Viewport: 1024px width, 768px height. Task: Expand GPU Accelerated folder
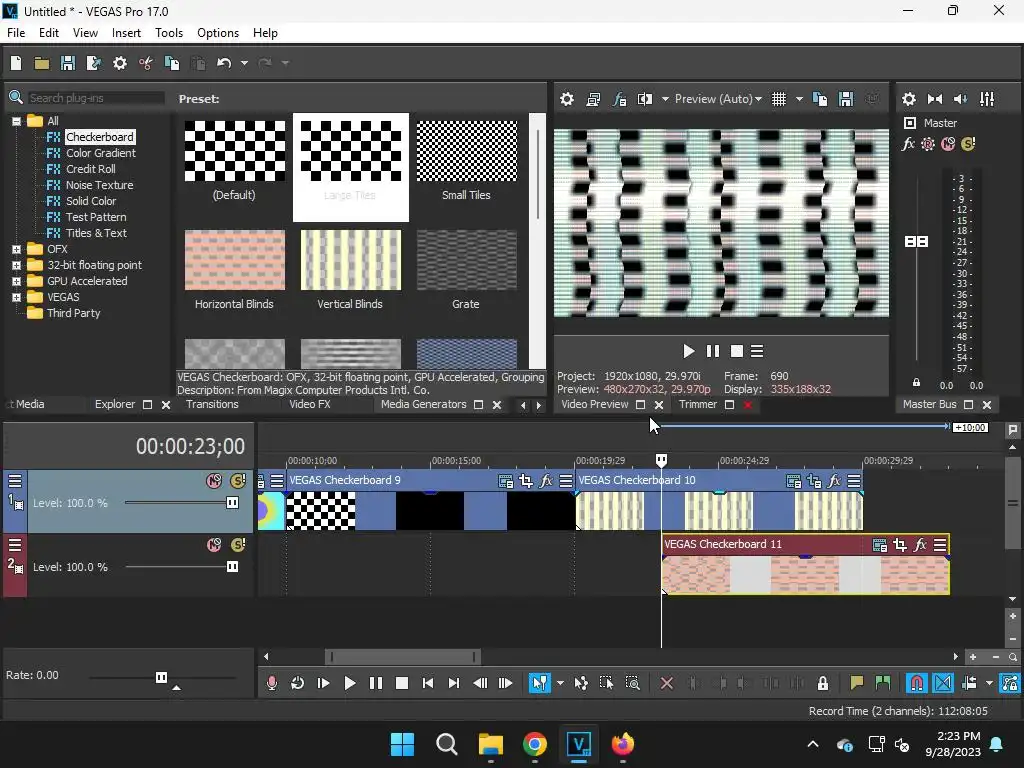pyautogui.click(x=16, y=281)
